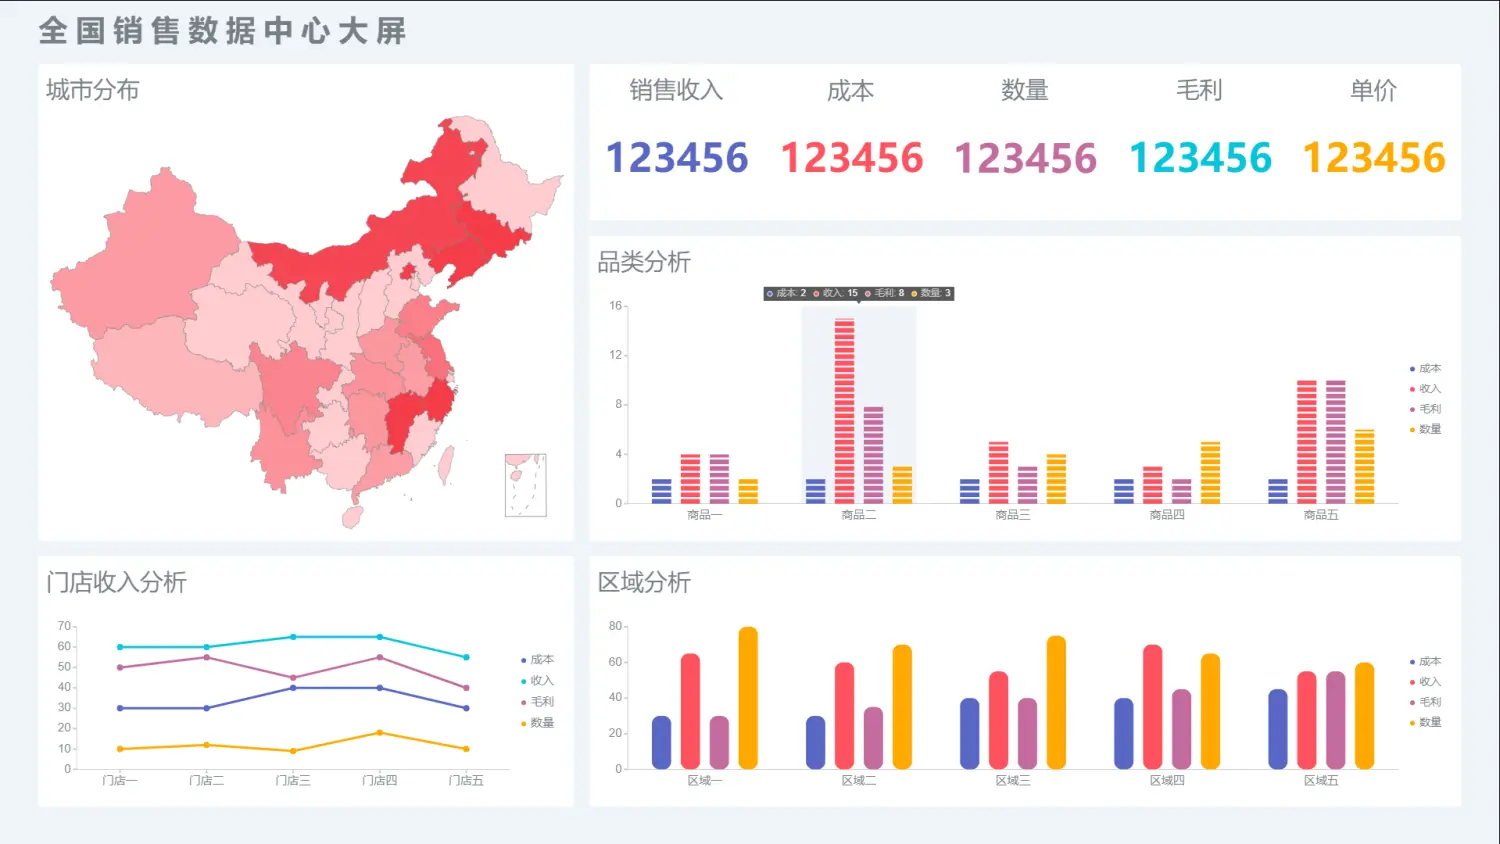Screen dimensions: 1500x844
Task: Click the orange 单价 number
Action: click(x=1373, y=158)
